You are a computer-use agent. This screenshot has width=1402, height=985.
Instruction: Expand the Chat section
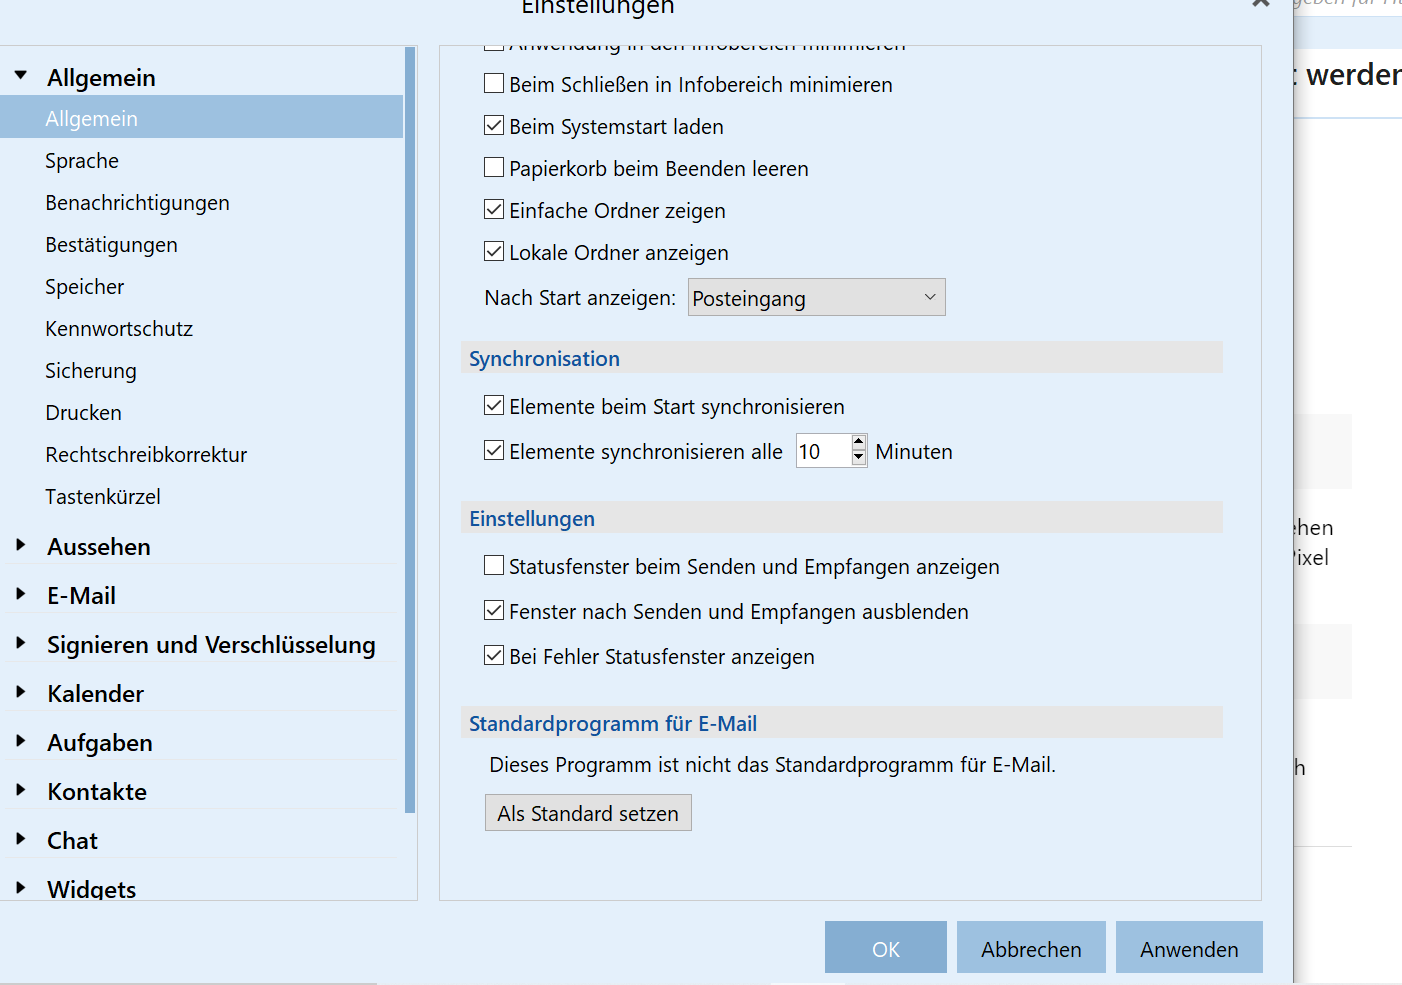[21, 839]
